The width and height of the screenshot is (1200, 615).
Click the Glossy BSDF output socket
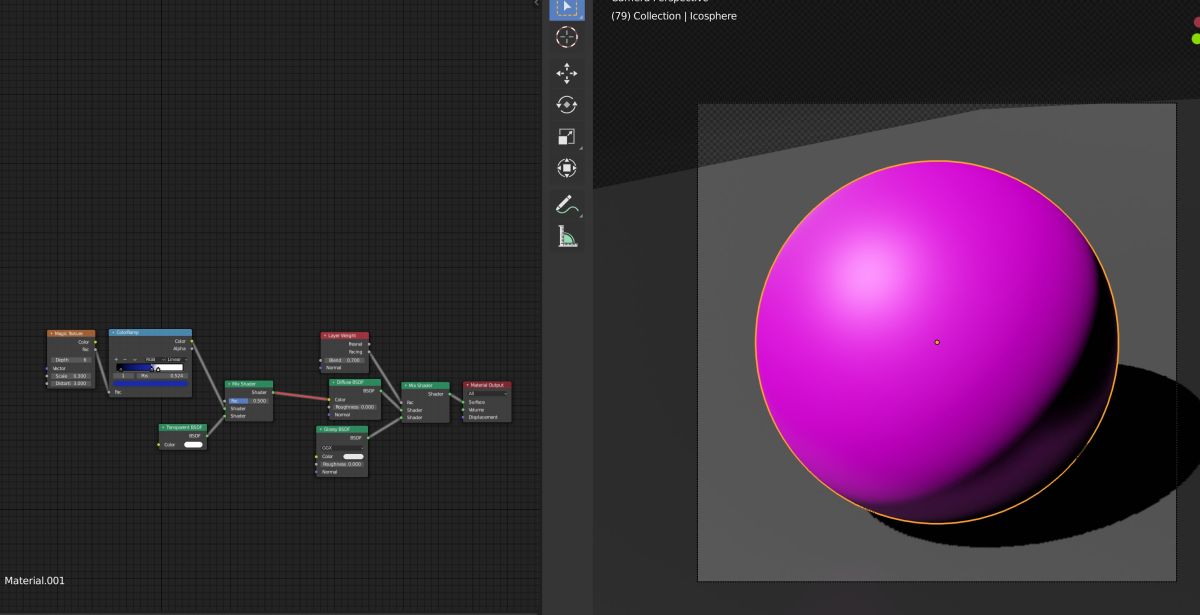tap(368, 438)
